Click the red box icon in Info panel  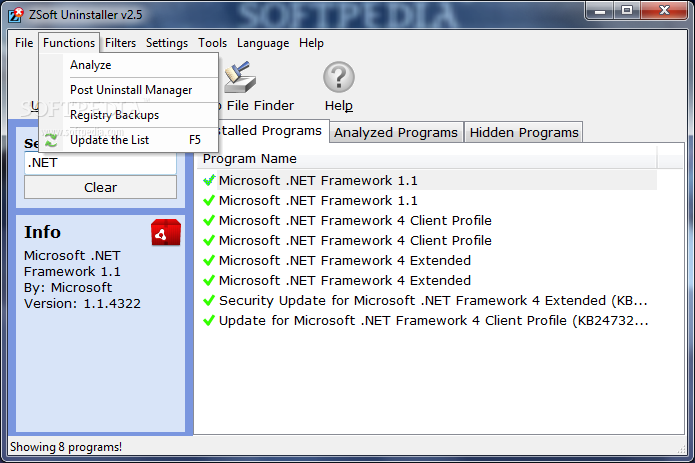166,233
